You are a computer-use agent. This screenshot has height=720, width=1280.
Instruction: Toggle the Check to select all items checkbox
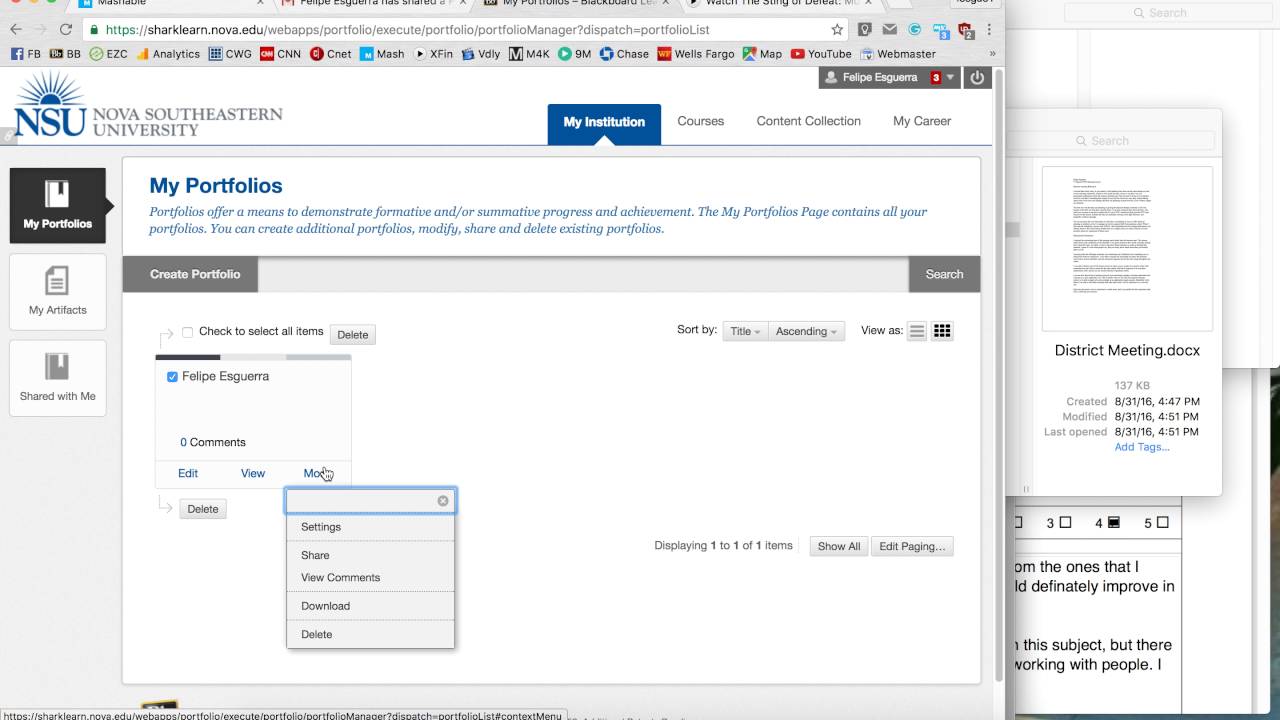pyautogui.click(x=187, y=332)
